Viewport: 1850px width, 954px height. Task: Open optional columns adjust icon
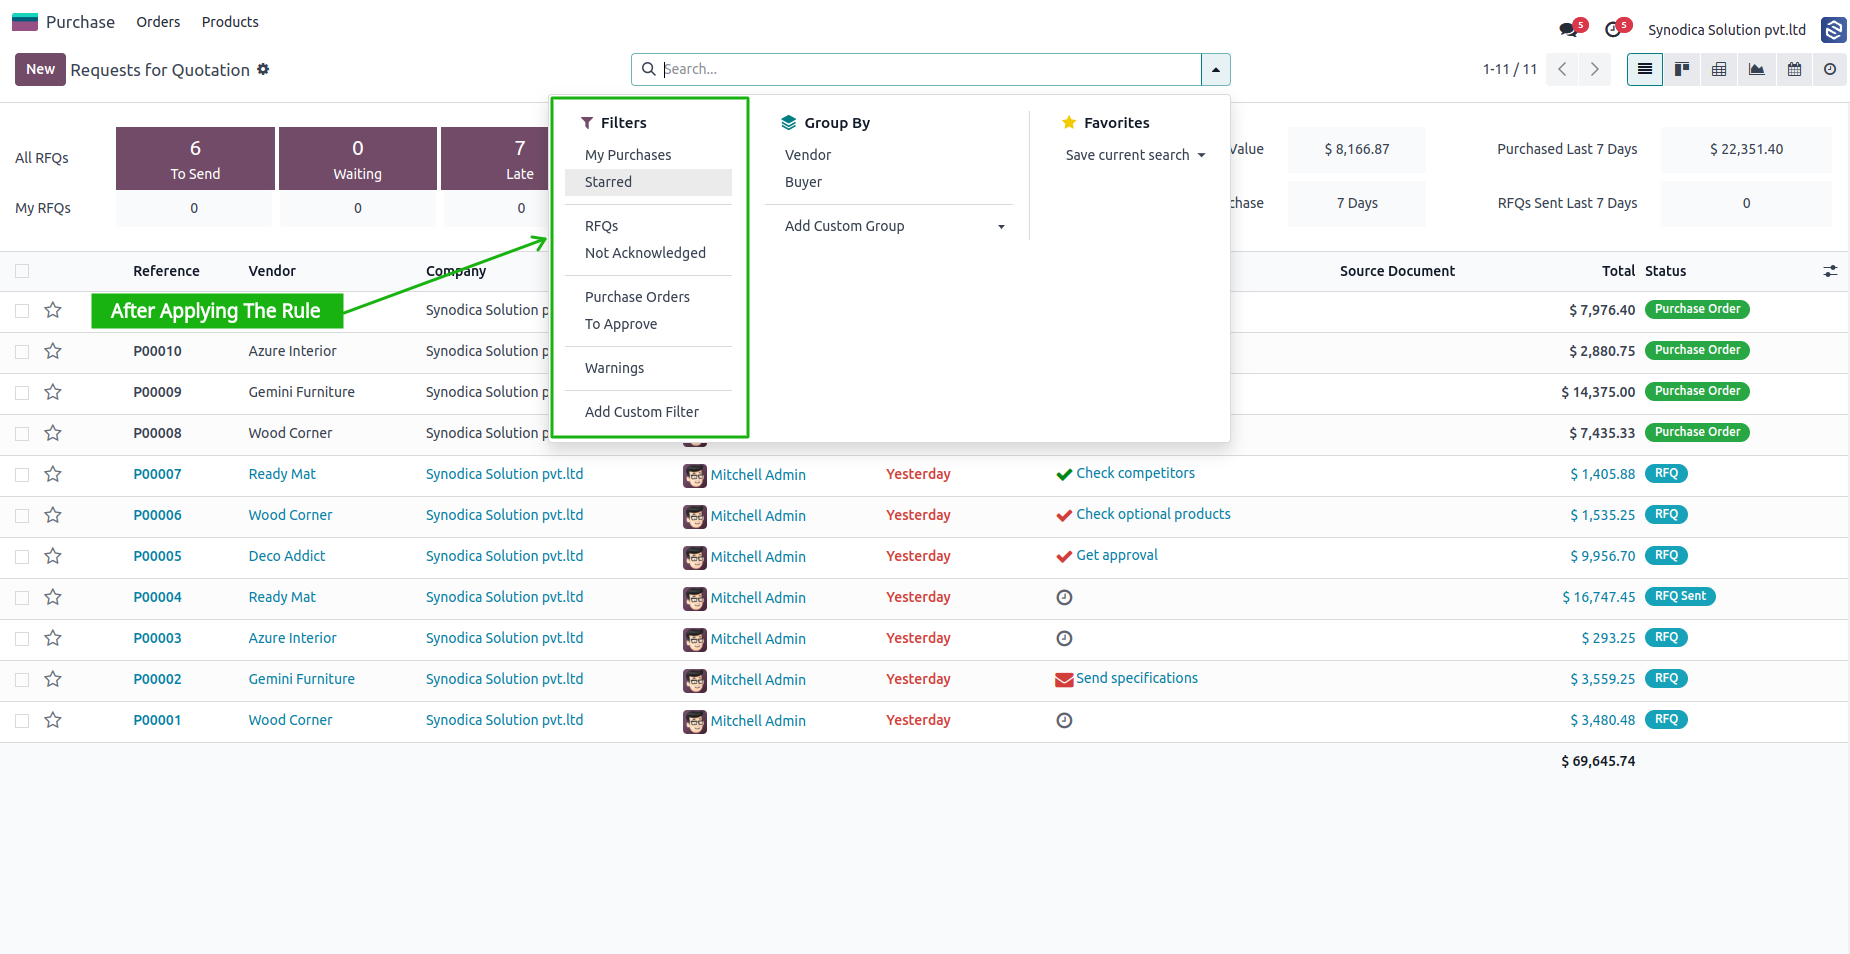(x=1830, y=271)
